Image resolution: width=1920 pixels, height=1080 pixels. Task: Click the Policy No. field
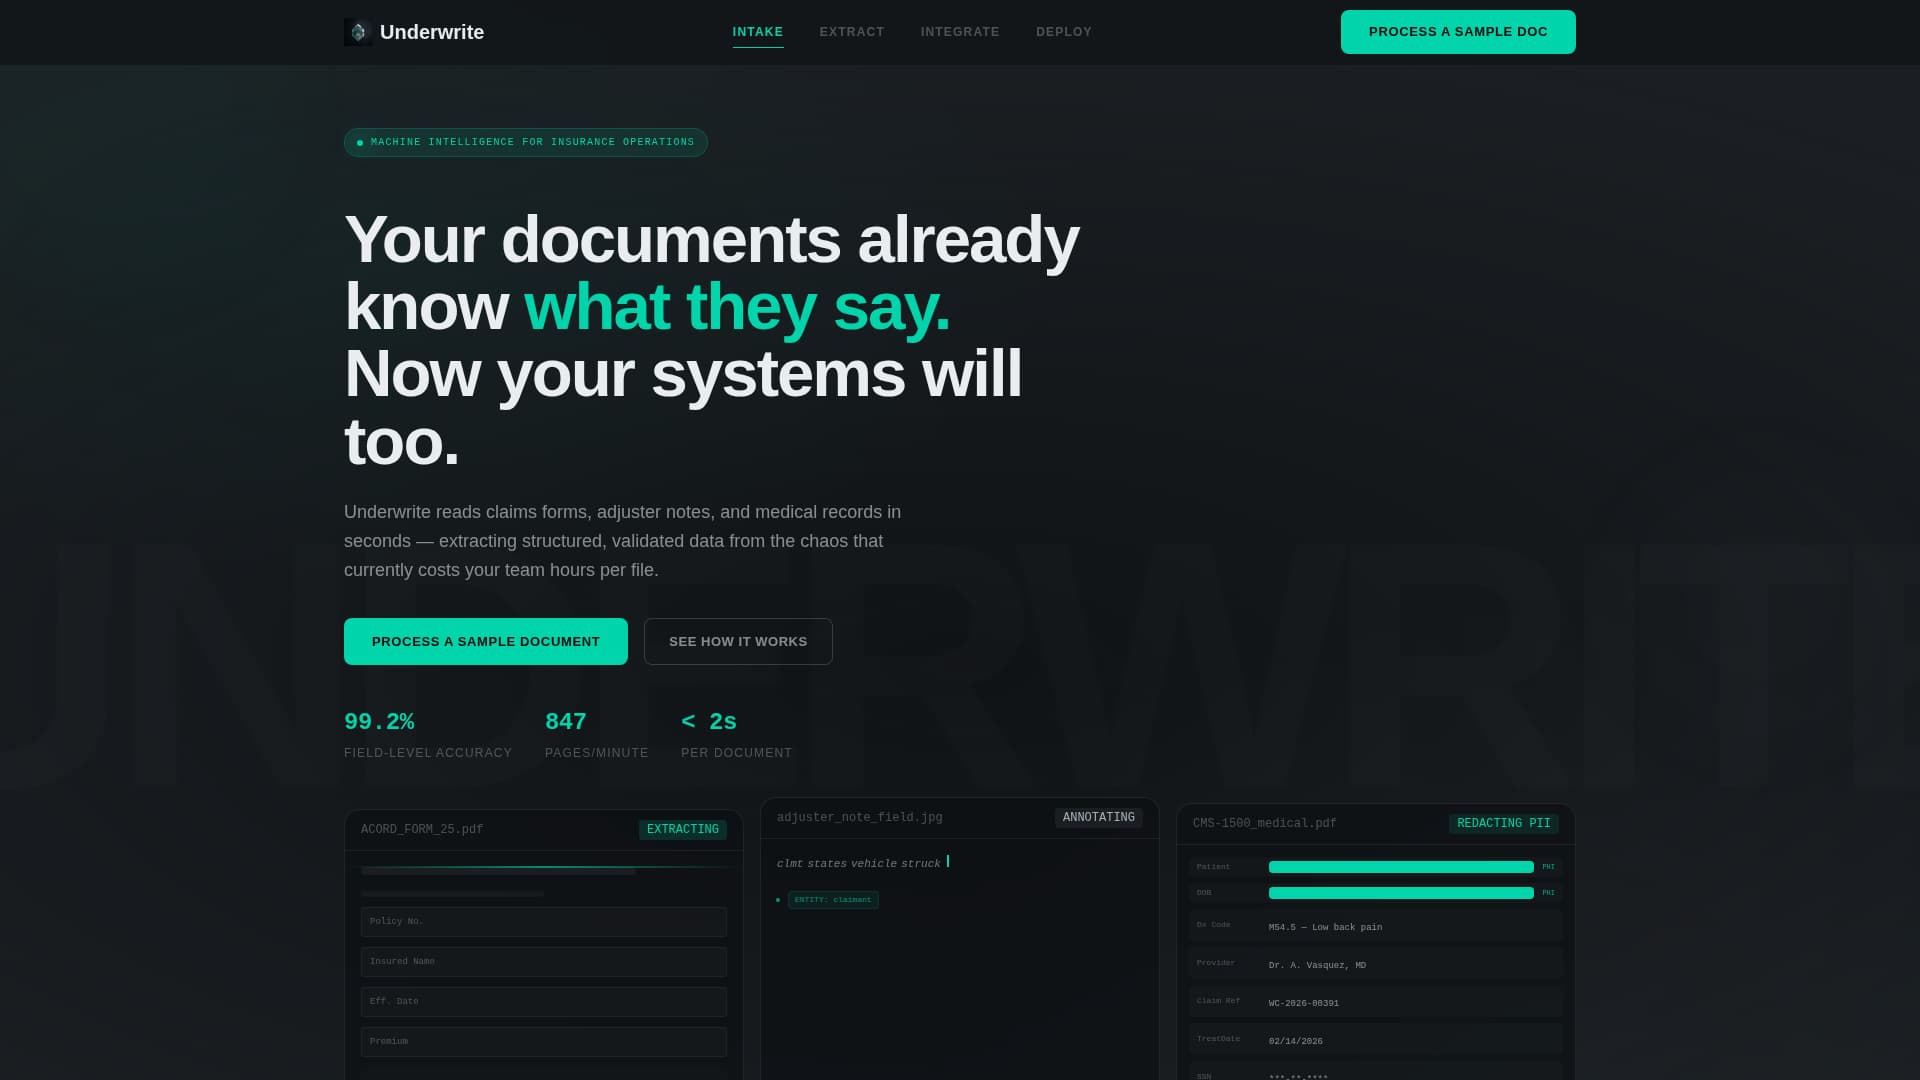click(x=544, y=921)
